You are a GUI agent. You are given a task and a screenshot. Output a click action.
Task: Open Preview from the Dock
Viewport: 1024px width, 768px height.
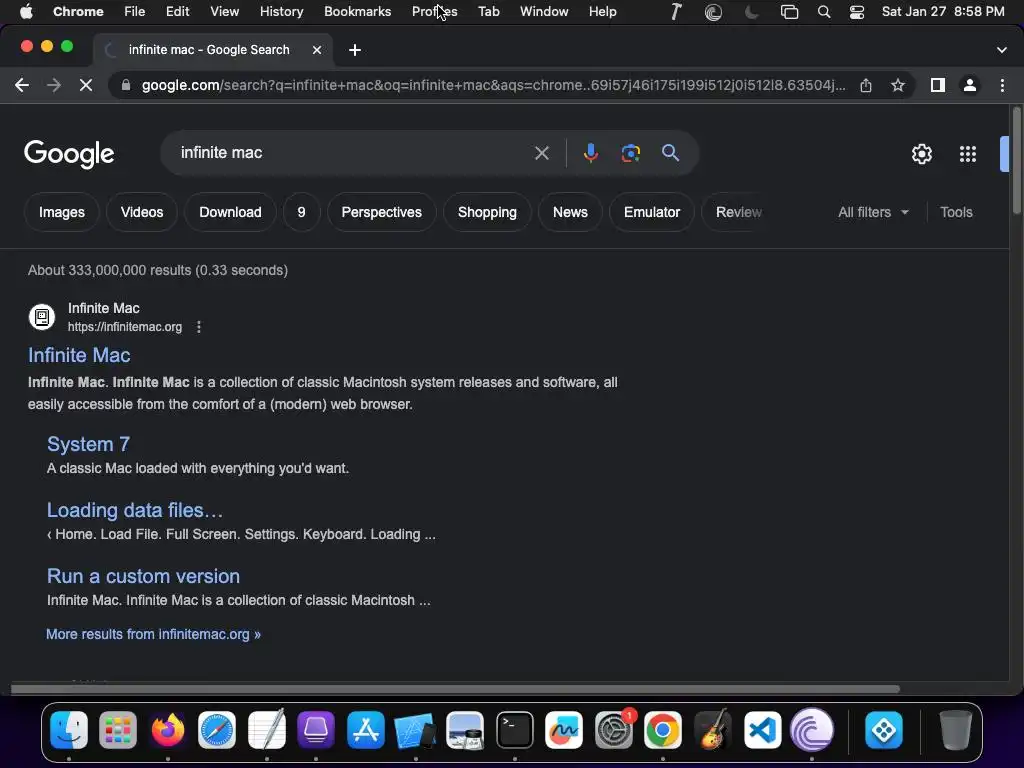coord(465,729)
